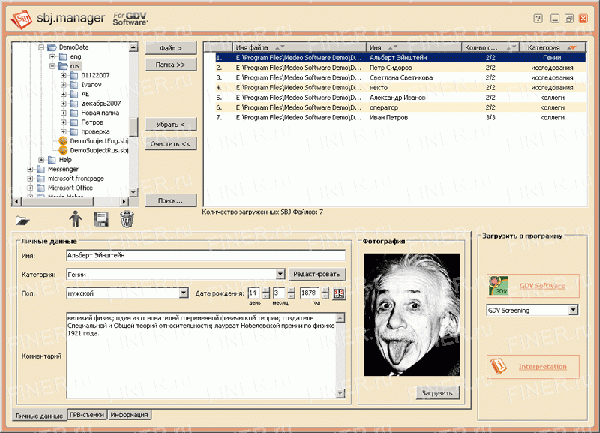The height and width of the screenshot is (433, 600).
Task: Click into the Имя name input field
Action: pos(206,255)
